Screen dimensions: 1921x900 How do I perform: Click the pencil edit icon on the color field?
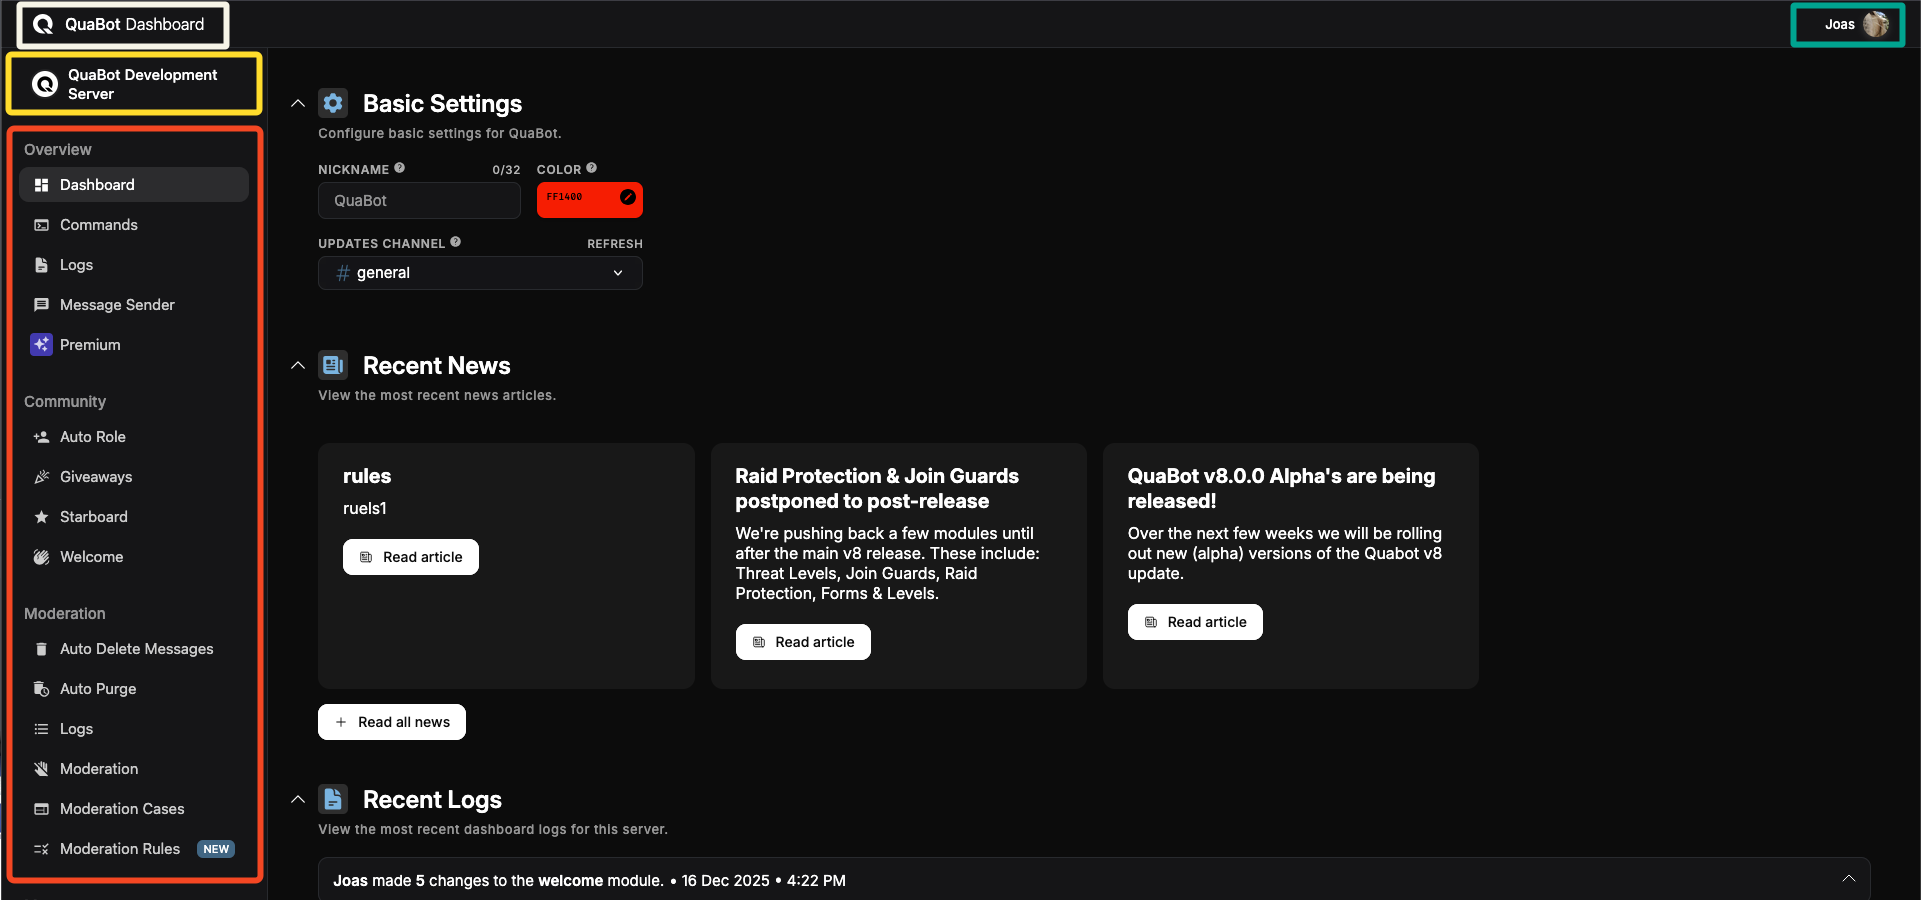(x=628, y=197)
